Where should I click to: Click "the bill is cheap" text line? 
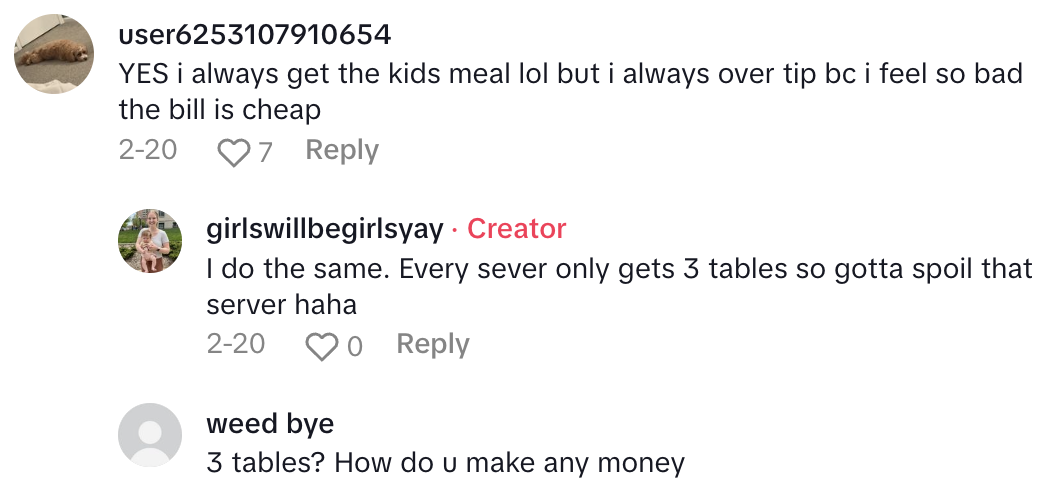[x=233, y=109]
